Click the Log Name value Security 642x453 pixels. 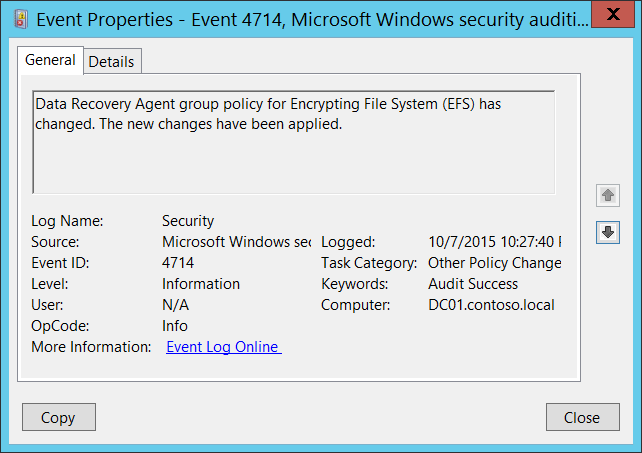(x=188, y=220)
